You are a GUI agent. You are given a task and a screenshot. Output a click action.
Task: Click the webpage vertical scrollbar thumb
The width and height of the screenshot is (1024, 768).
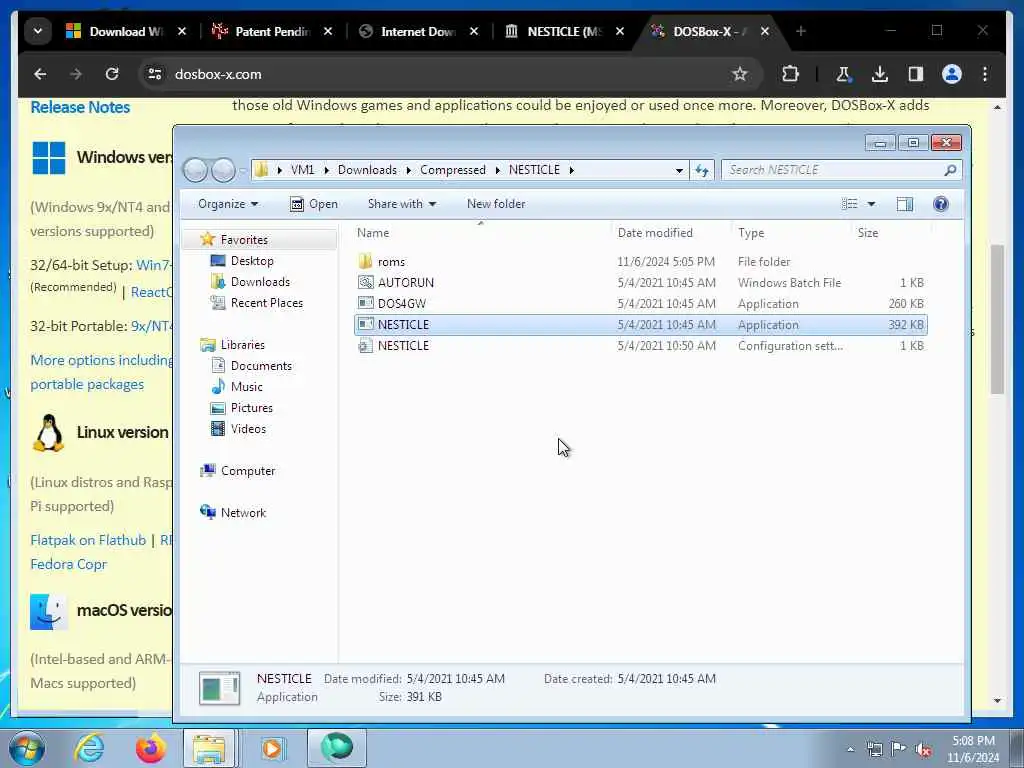997,319
